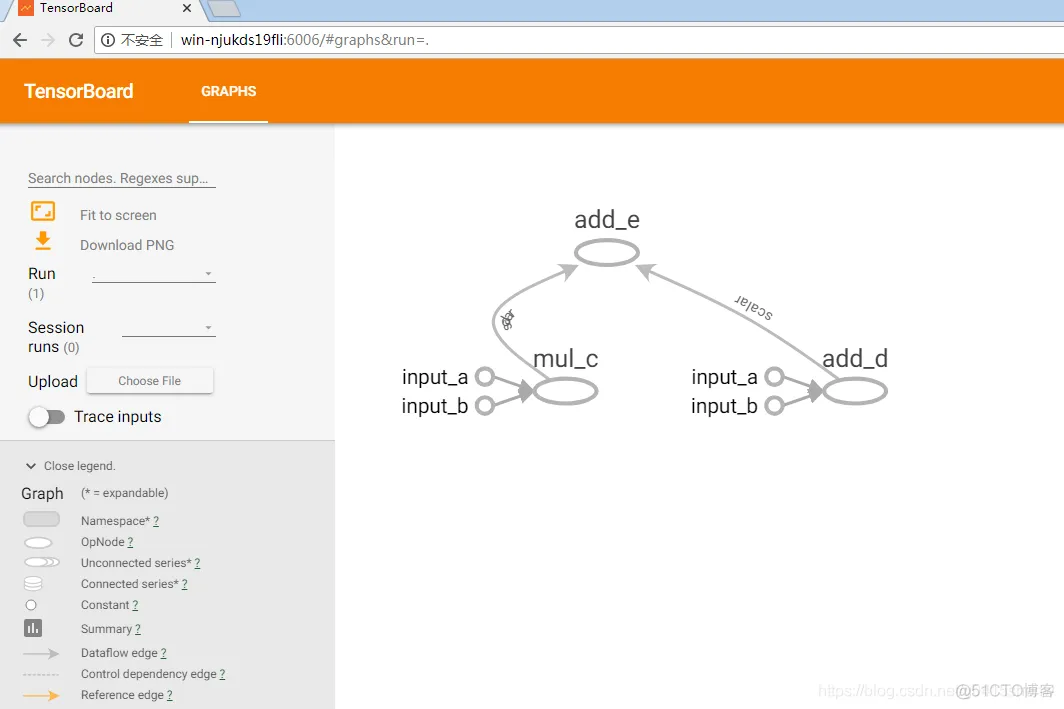This screenshot has height=709, width=1064.
Task: Click the Choose File upload button
Action: click(150, 381)
